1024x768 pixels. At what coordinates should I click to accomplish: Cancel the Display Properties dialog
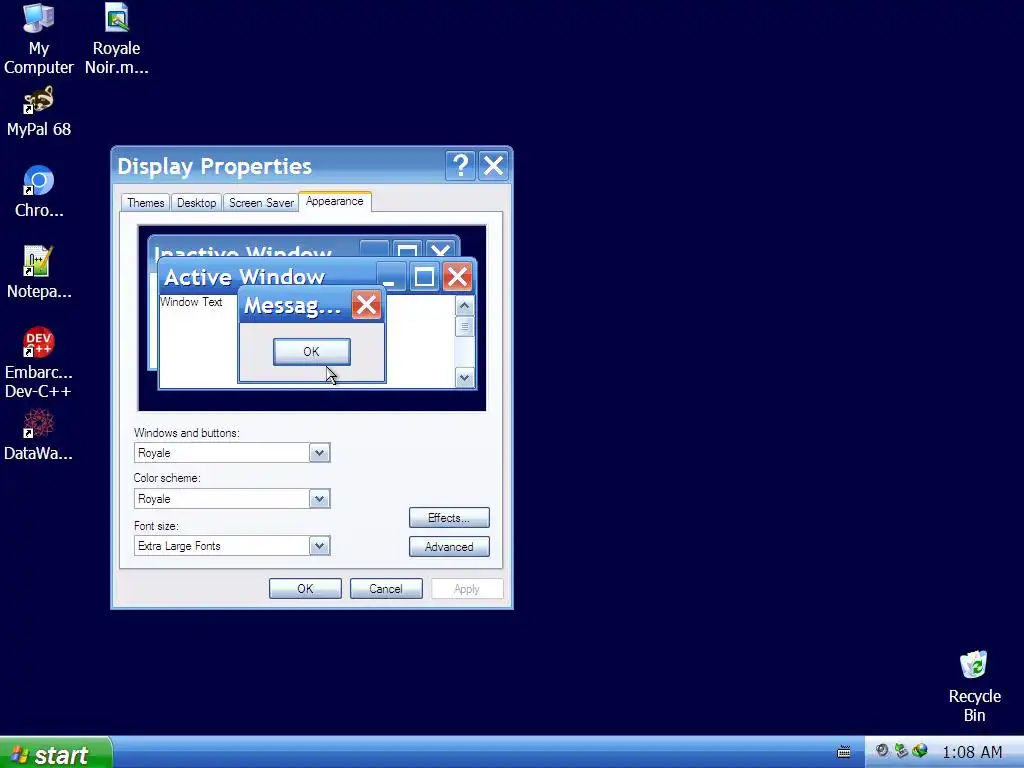click(x=386, y=588)
